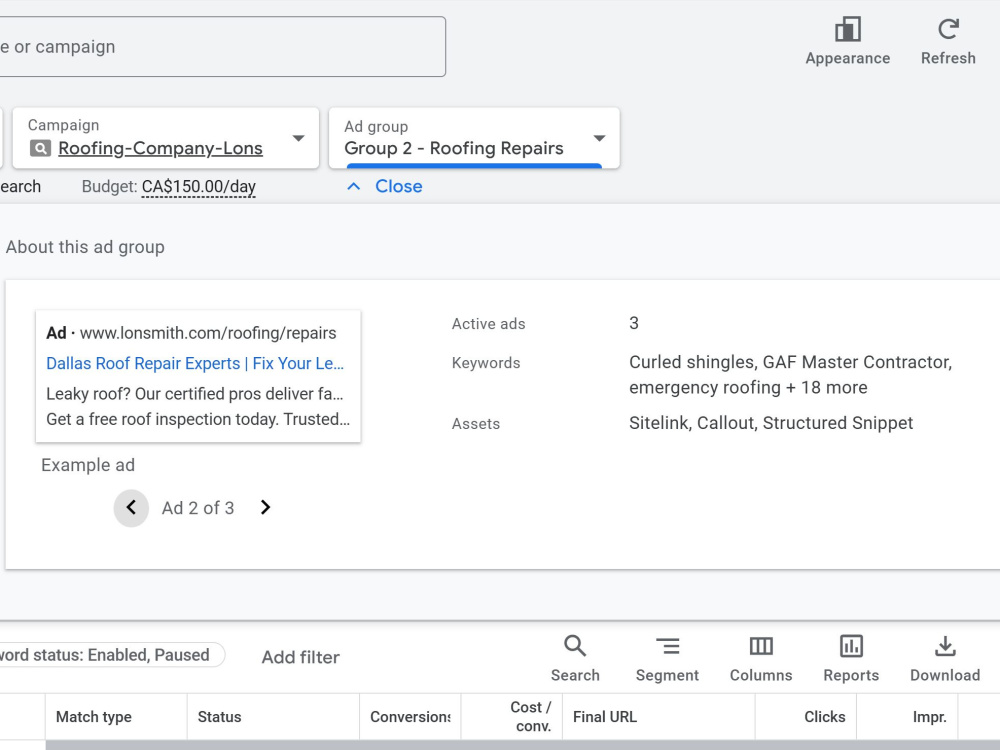The height and width of the screenshot is (750, 1000).
Task: Open the keyword status Enabled, Paused filter chip
Action: click(112, 655)
